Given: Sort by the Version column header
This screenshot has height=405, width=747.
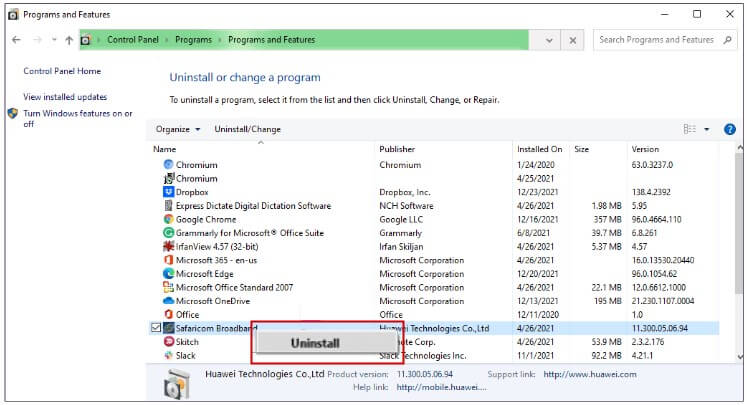Looking at the screenshot, I should tap(645, 149).
